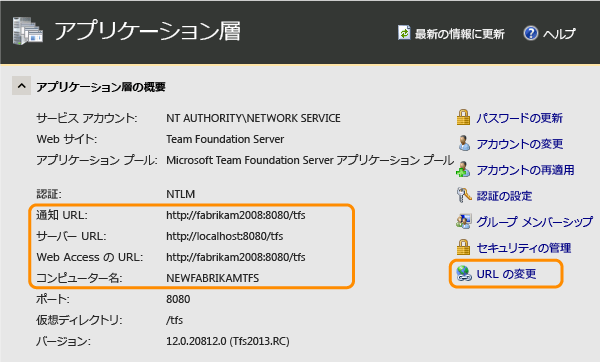600x362 pixels.
Task: Select the computer name NEWFABRIKAMTFS
Action: click(x=213, y=278)
